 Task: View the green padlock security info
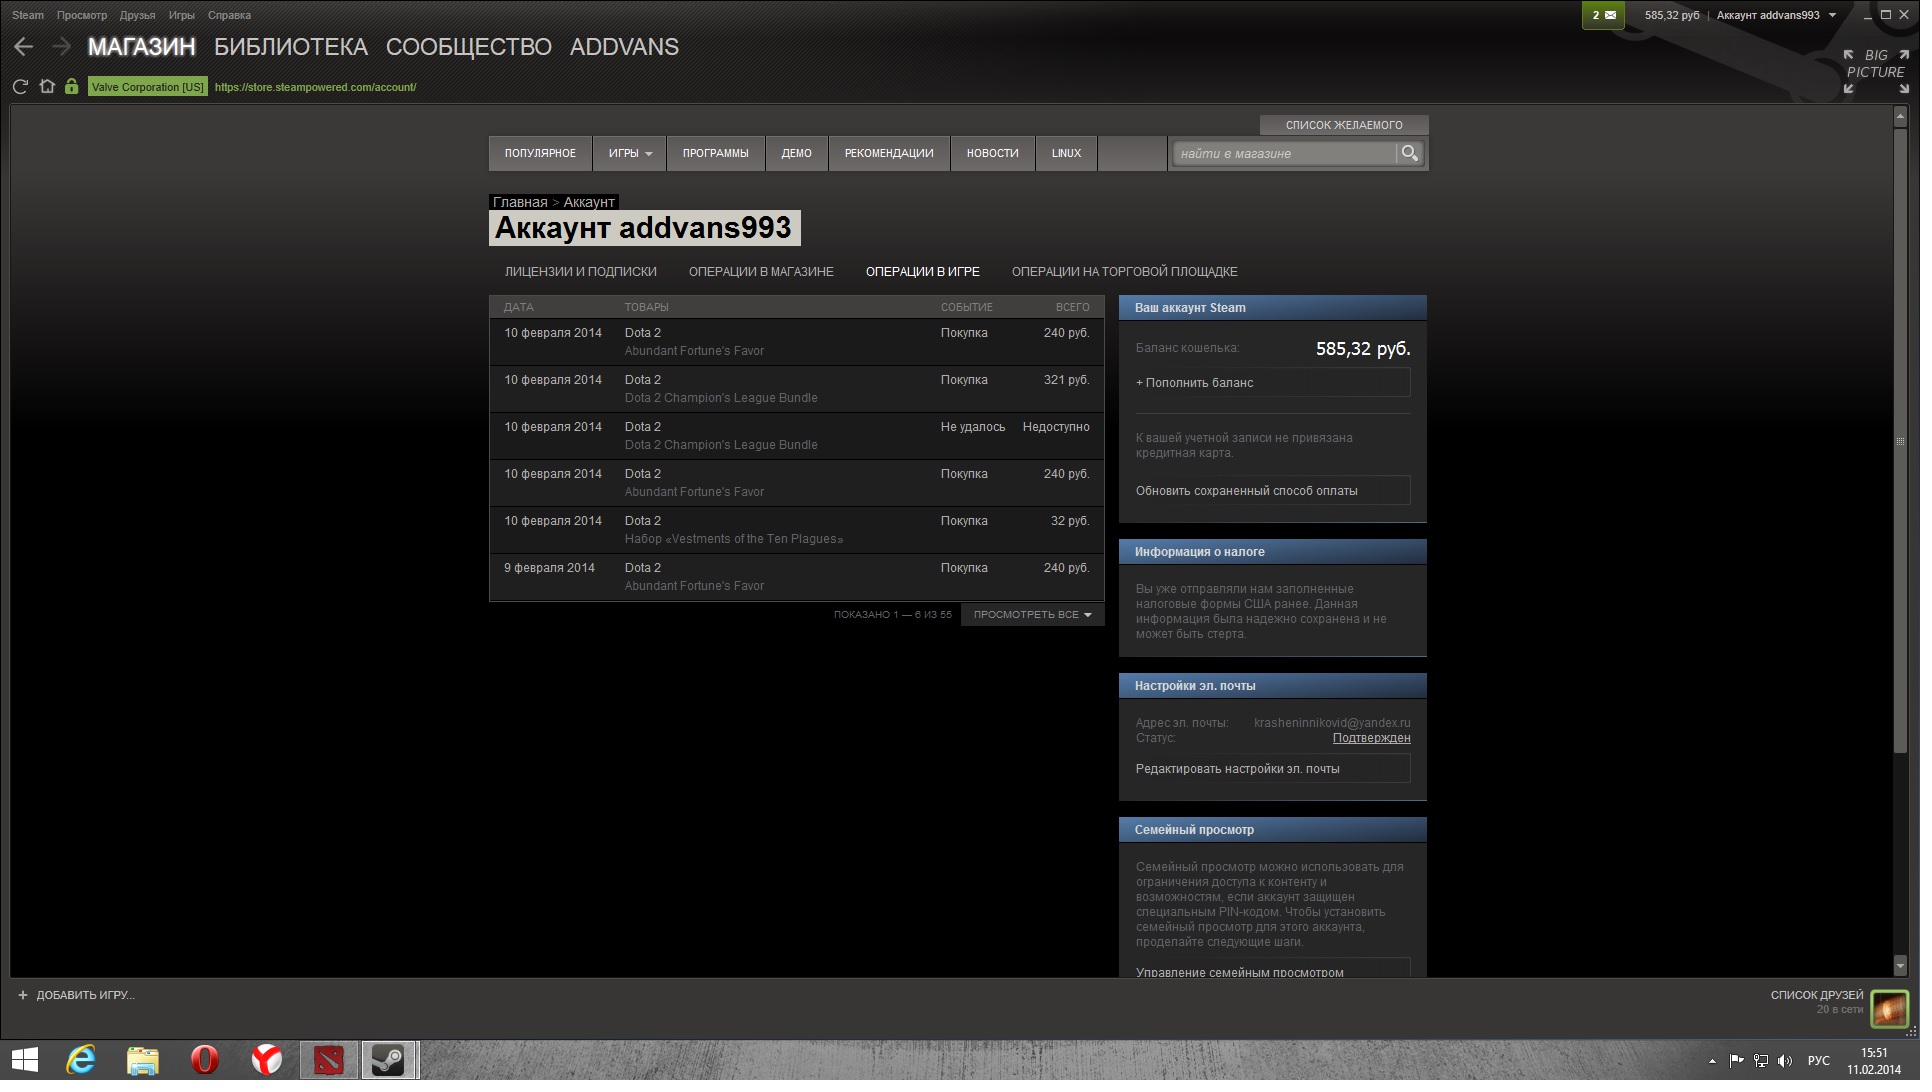tap(71, 87)
